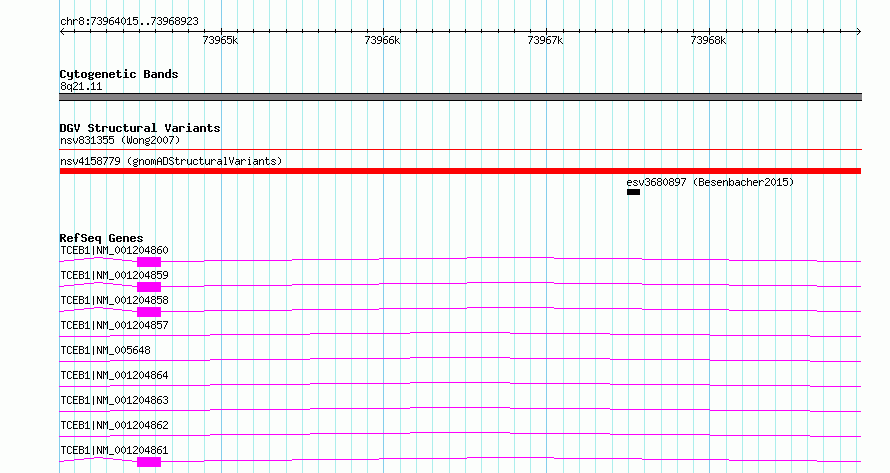Click the magenta exon of NM_001204858
The width and height of the screenshot is (890, 473).
click(x=149, y=312)
